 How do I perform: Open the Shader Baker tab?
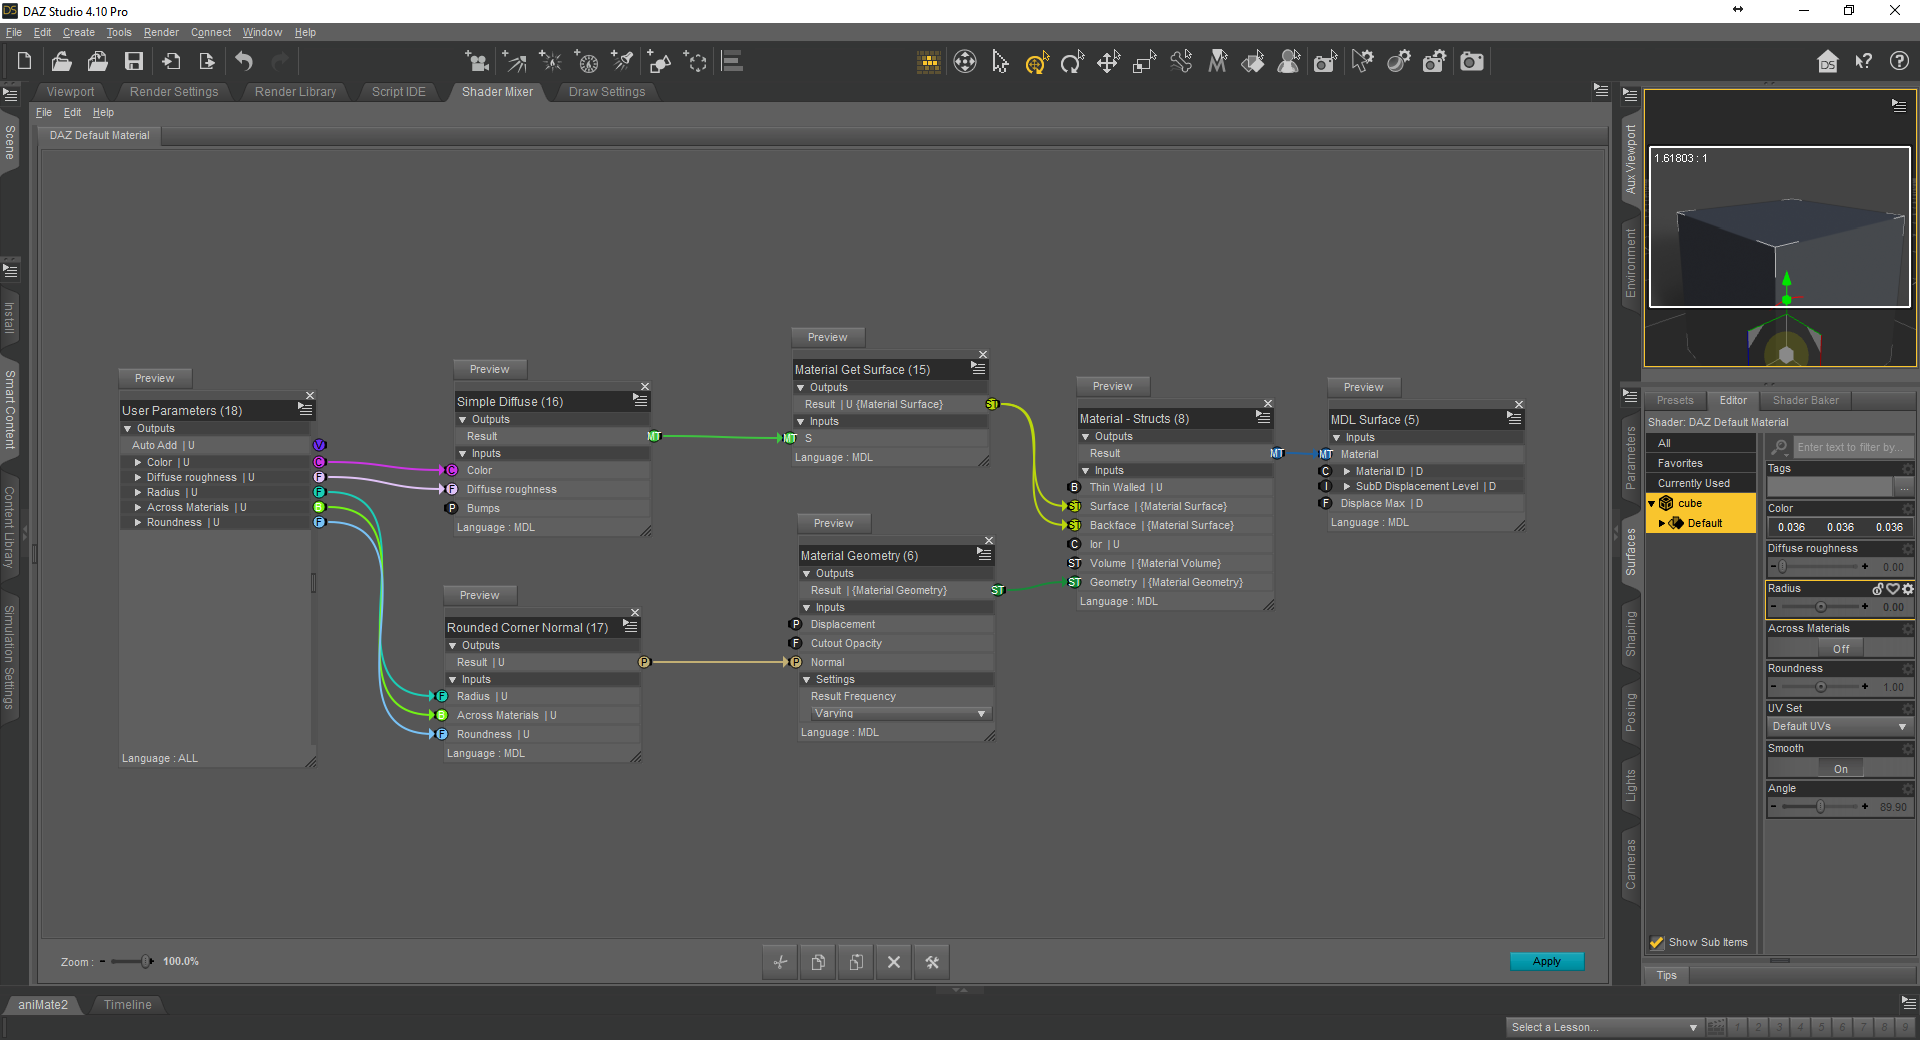tap(1806, 400)
